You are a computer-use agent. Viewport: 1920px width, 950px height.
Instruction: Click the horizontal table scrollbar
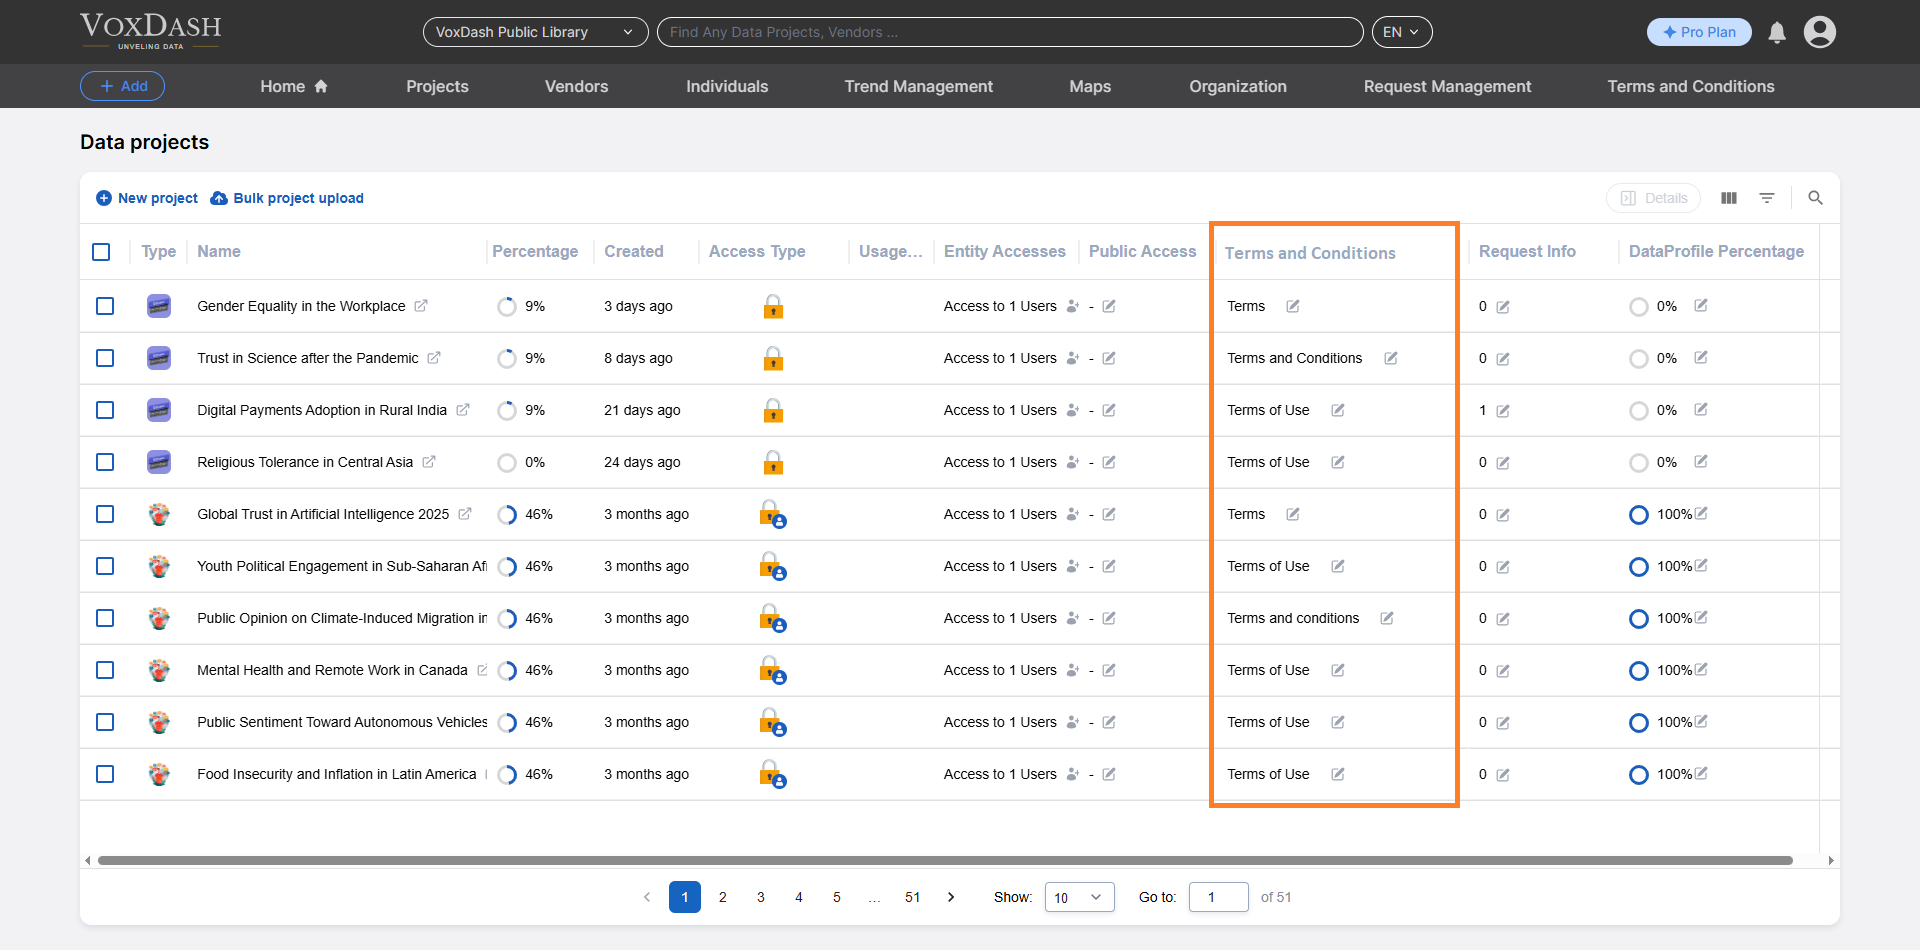pos(944,860)
